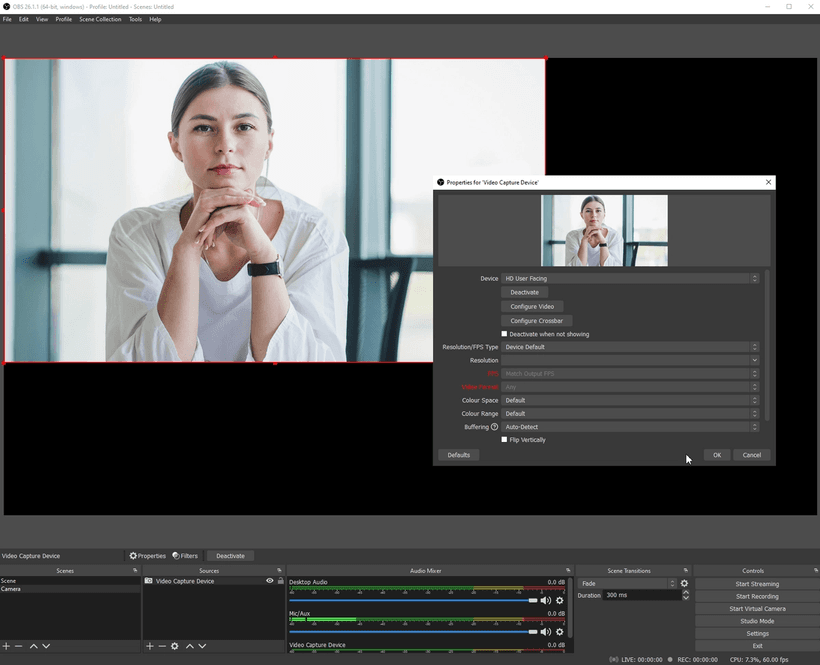
Task: Open the Device dropdown showing HD User Facing
Action: [630, 278]
